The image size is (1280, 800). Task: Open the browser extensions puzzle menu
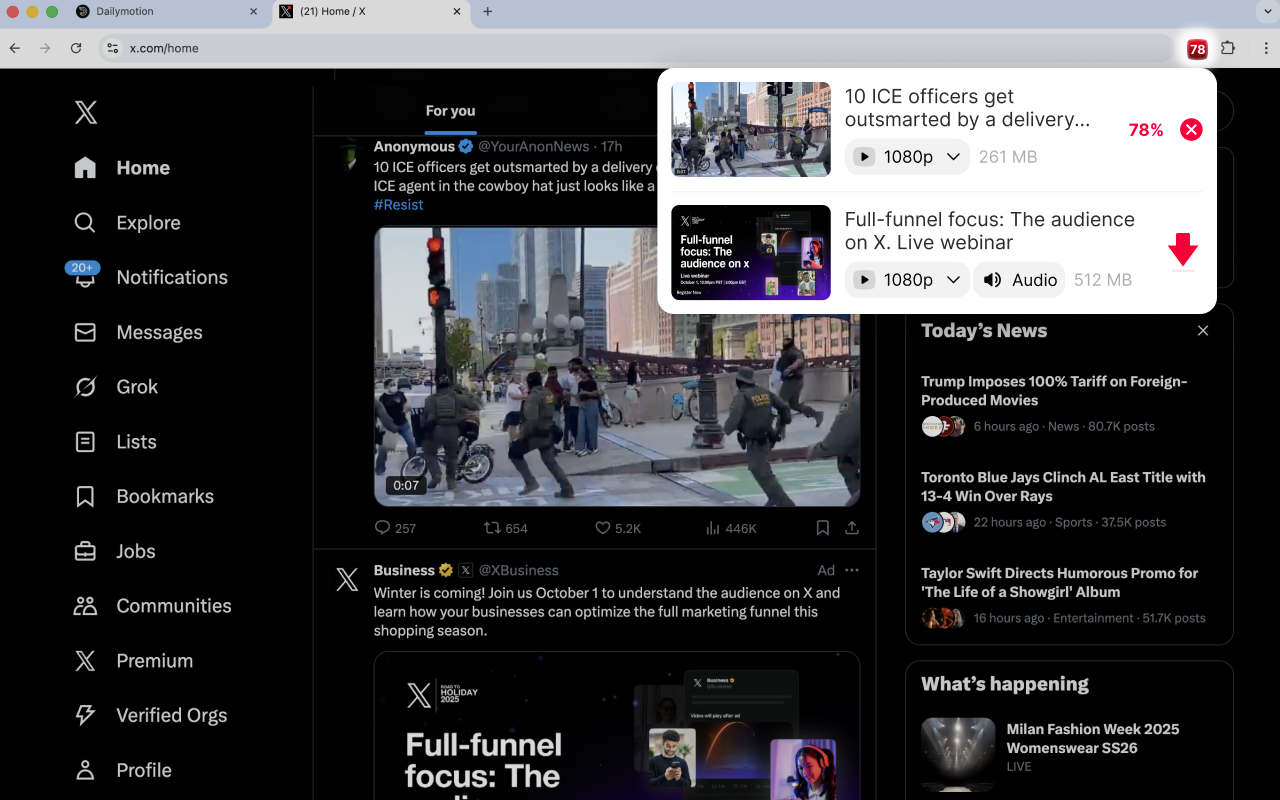click(1229, 48)
